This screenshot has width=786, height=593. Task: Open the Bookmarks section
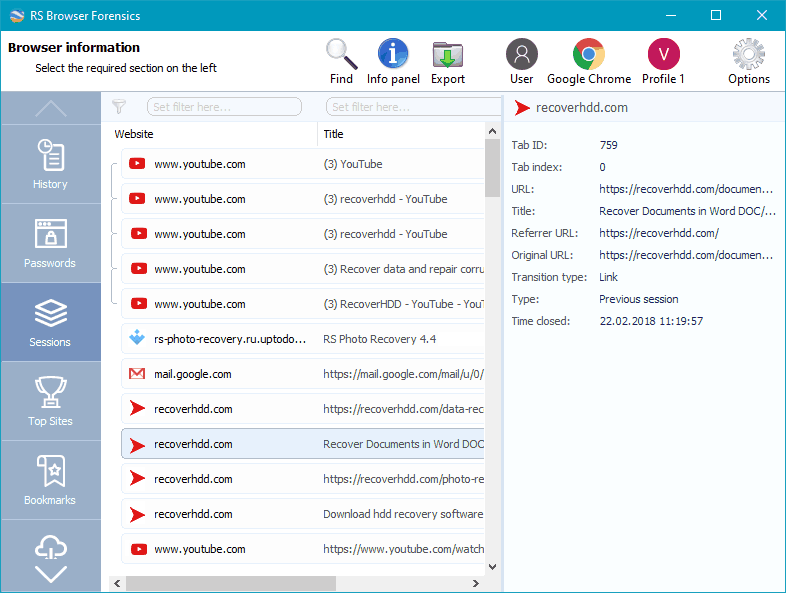[x=50, y=480]
